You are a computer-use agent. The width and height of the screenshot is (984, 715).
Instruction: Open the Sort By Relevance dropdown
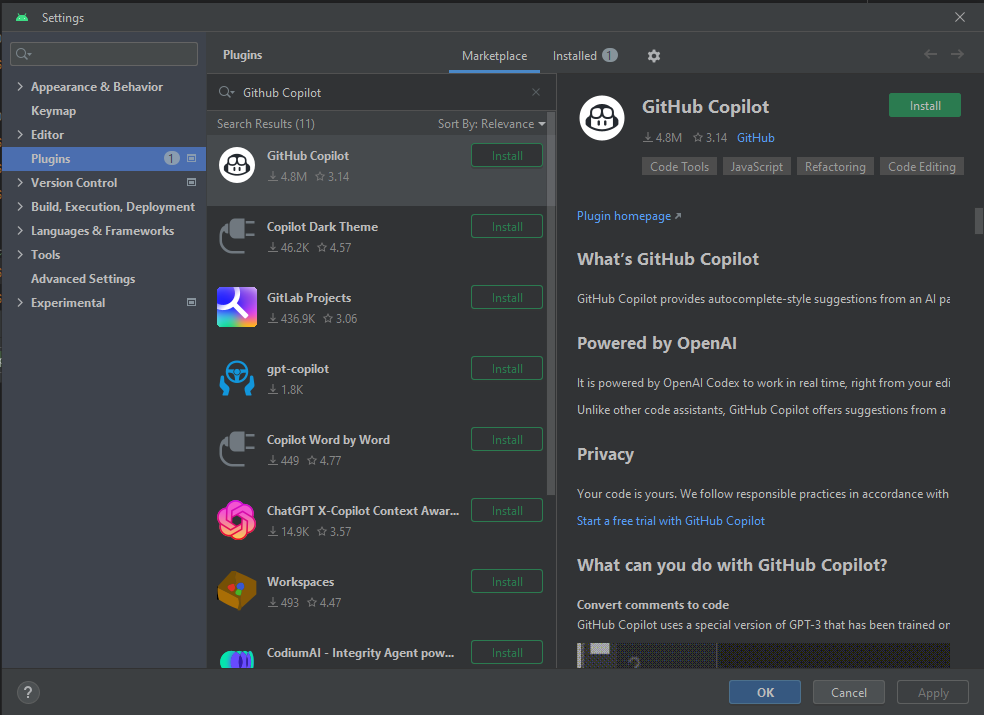pyautogui.click(x=491, y=124)
